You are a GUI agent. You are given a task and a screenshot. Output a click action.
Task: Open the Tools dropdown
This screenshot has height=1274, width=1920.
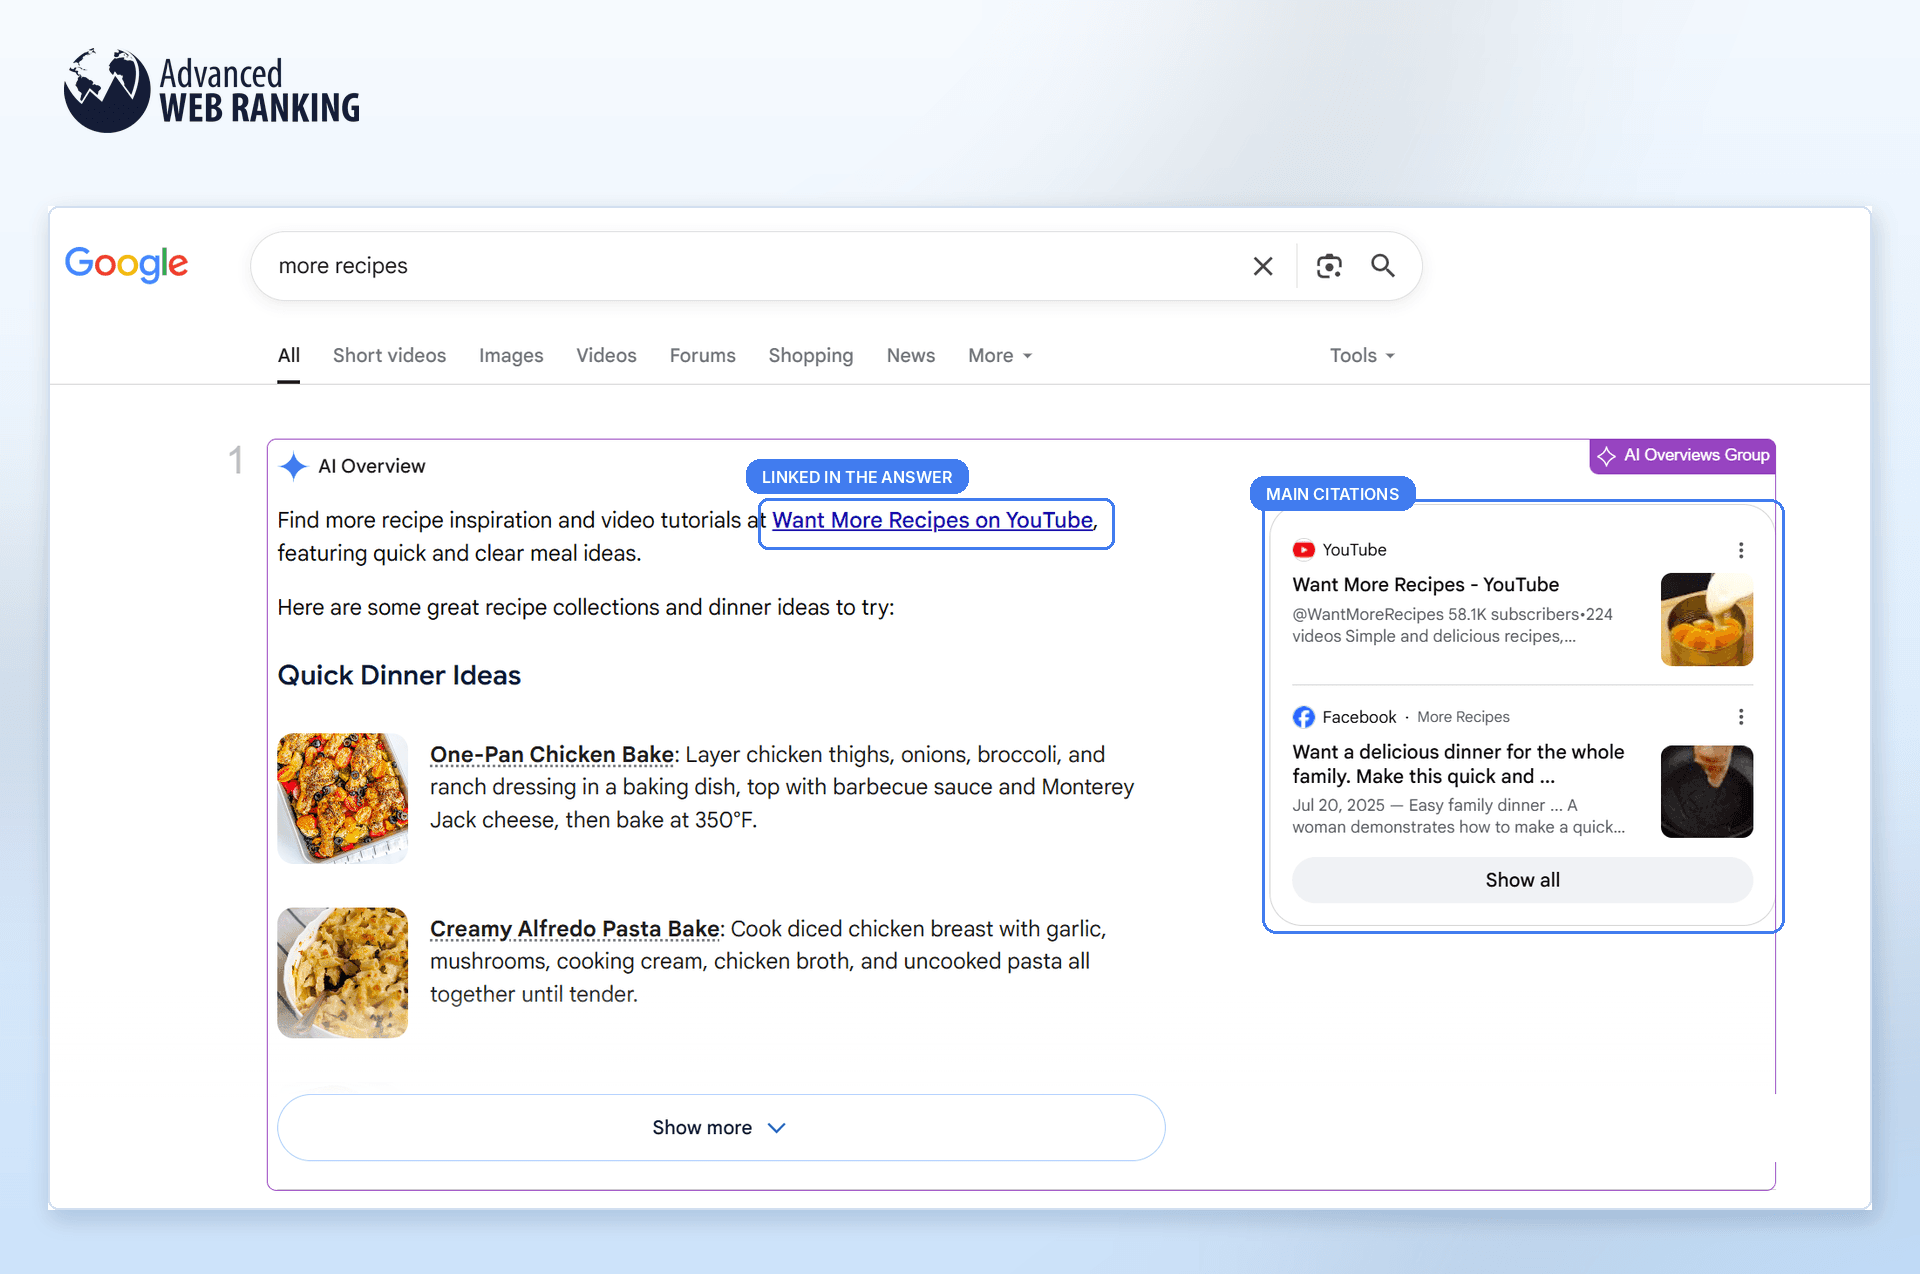point(1362,356)
